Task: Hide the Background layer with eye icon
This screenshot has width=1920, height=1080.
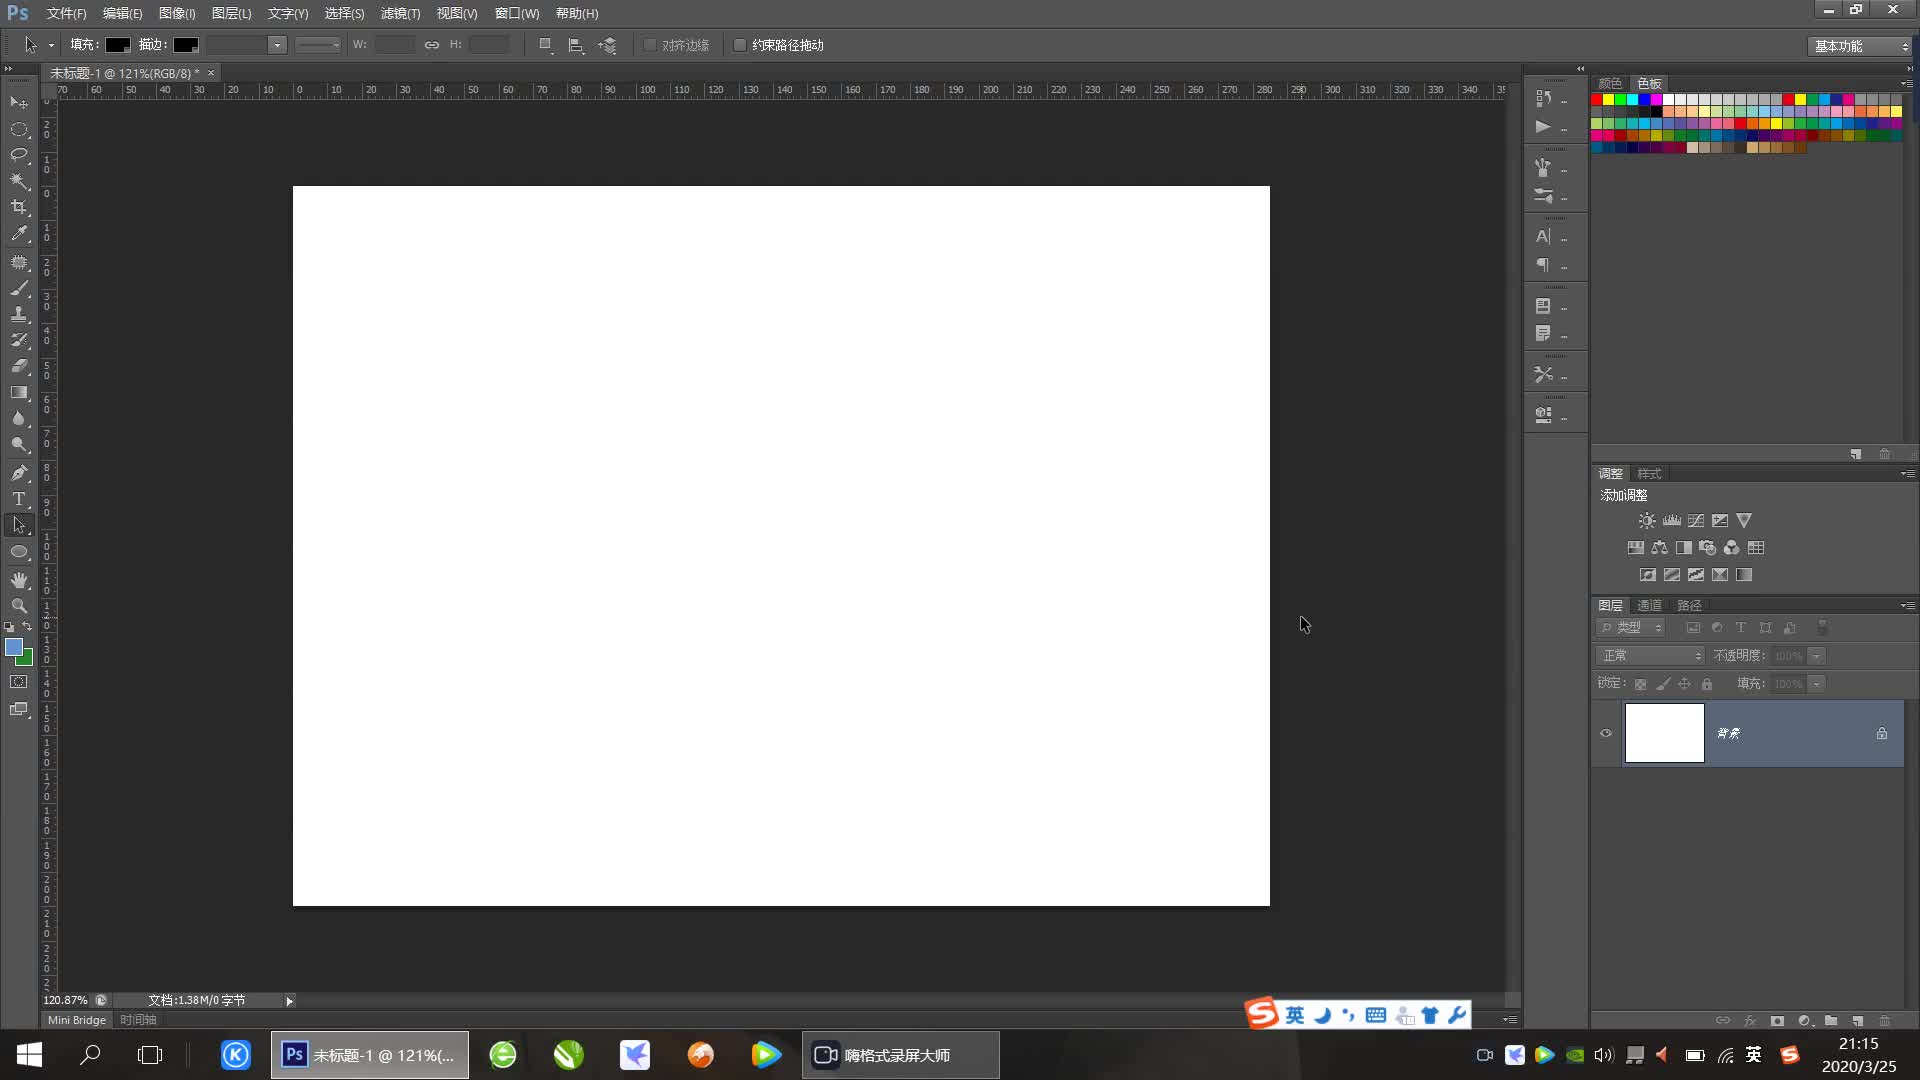Action: point(1606,733)
